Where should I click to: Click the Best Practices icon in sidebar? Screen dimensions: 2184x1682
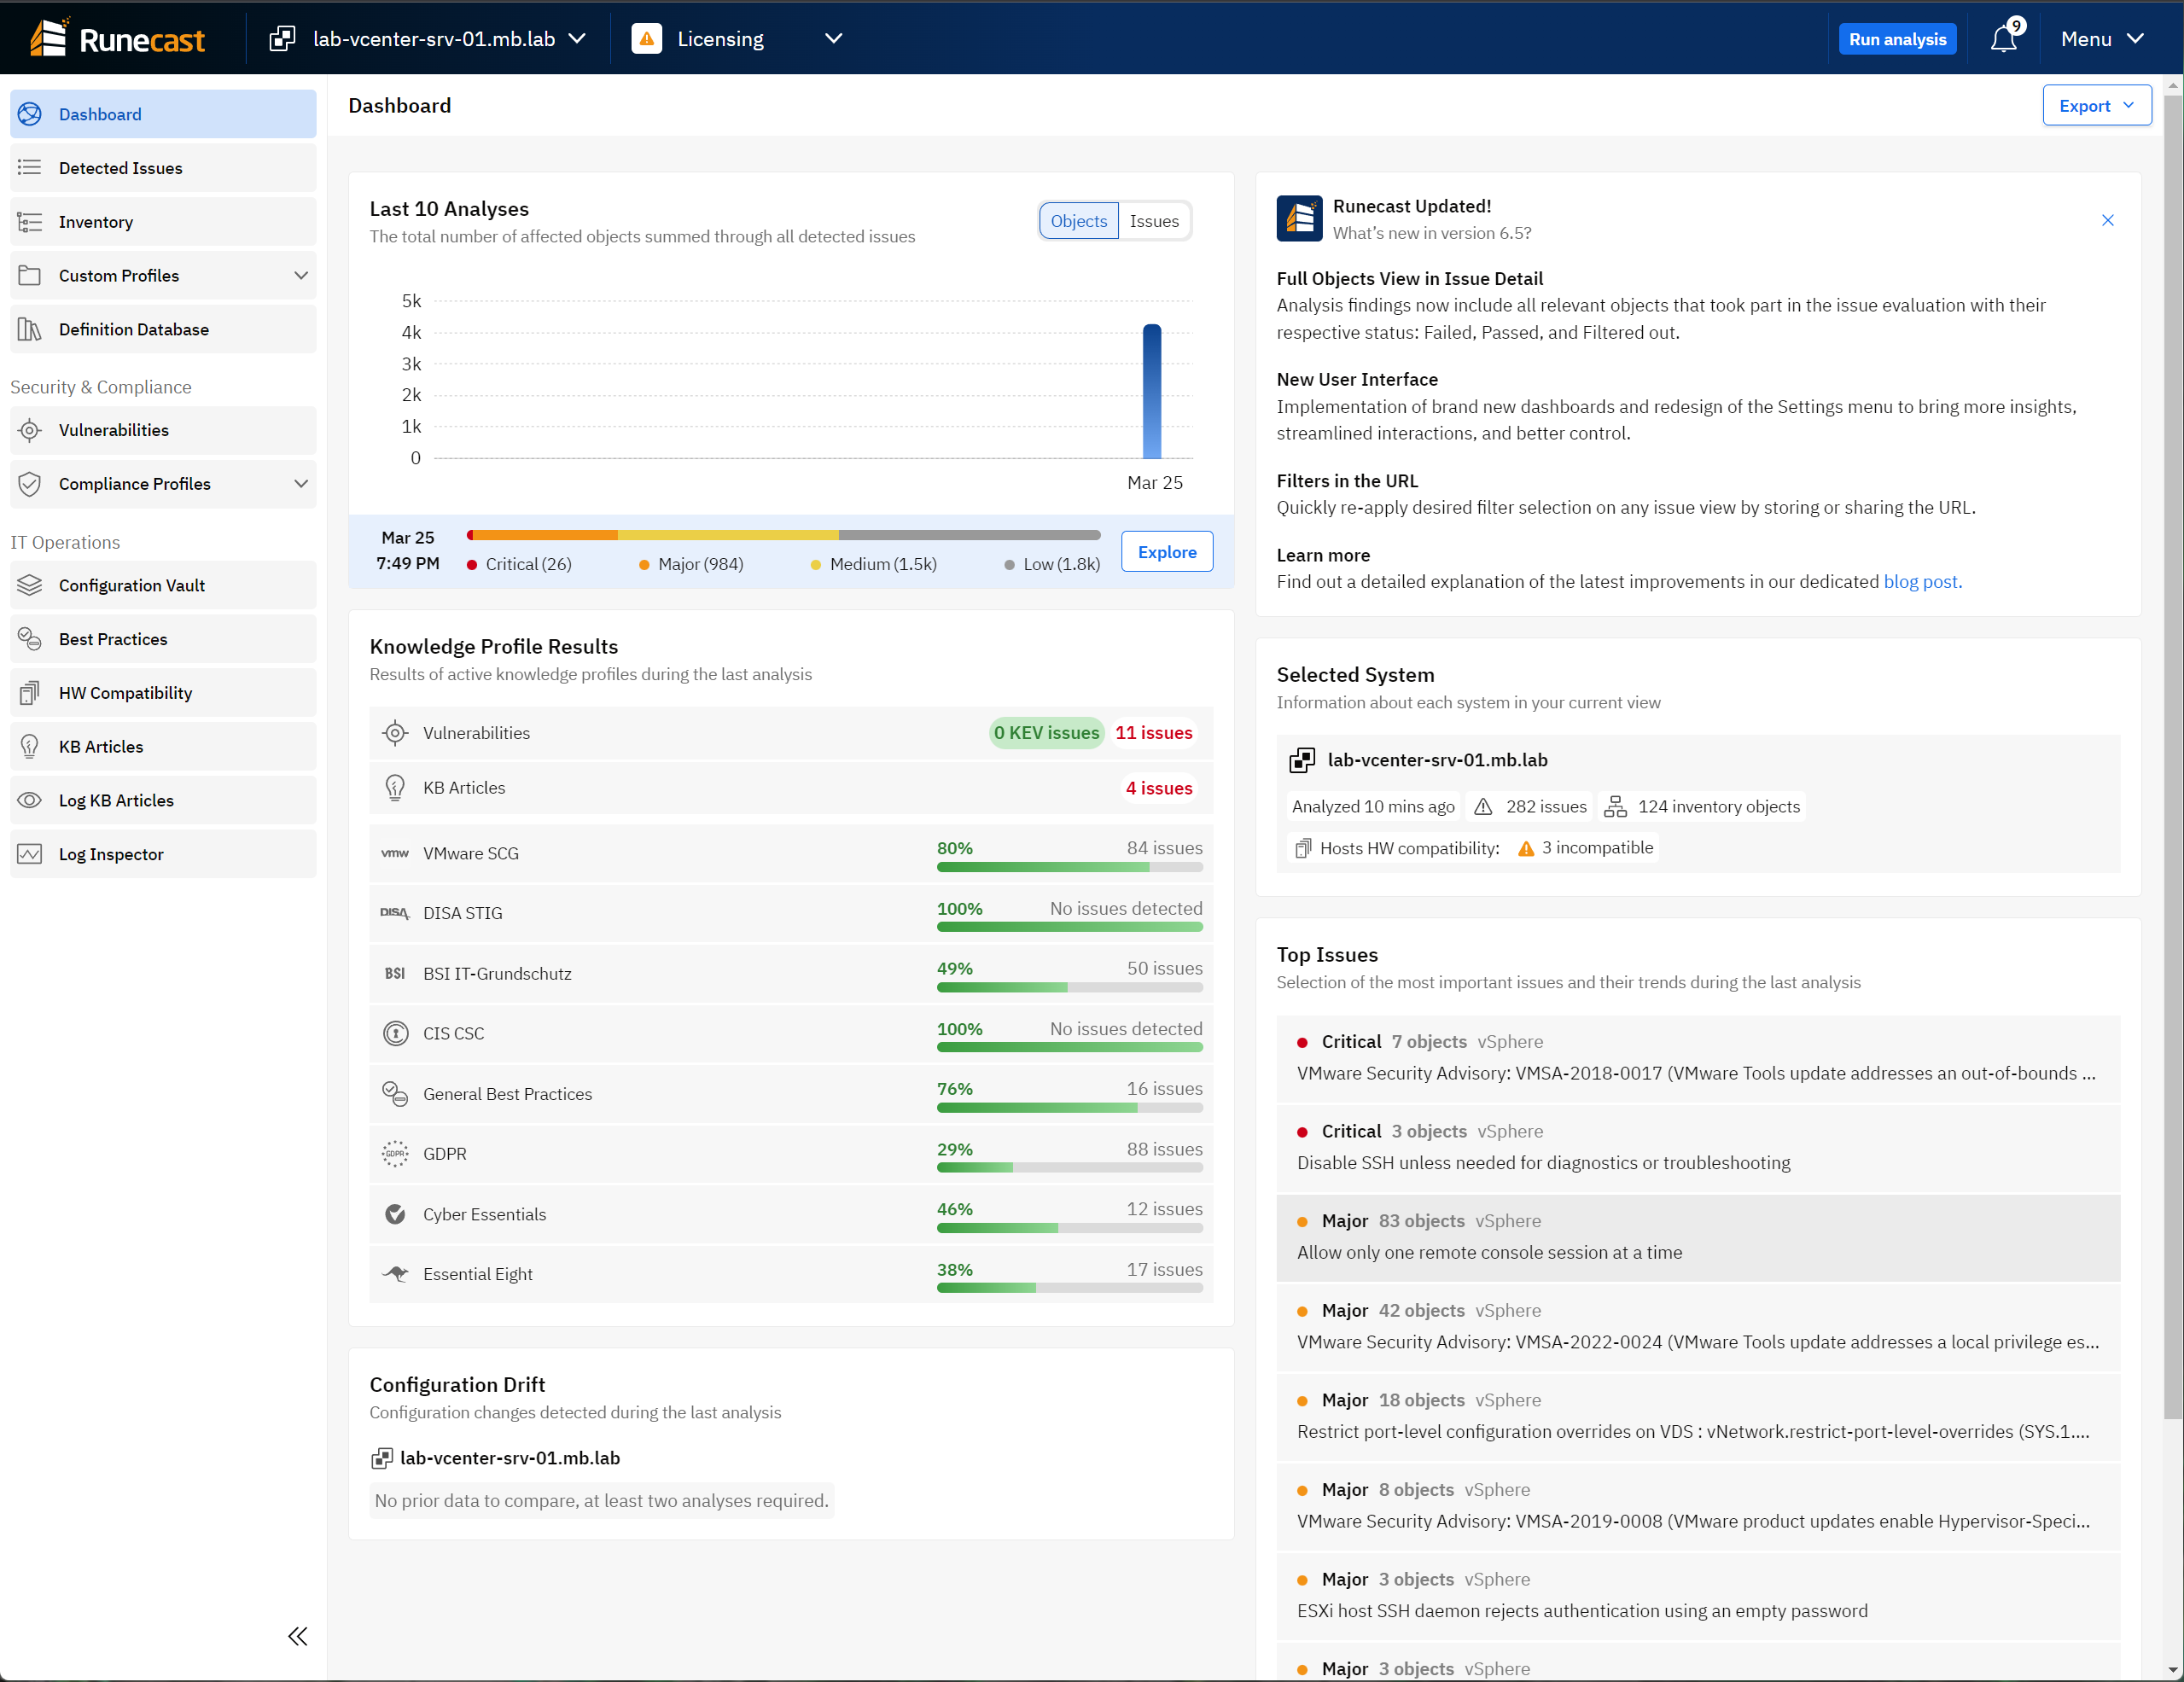(30, 639)
